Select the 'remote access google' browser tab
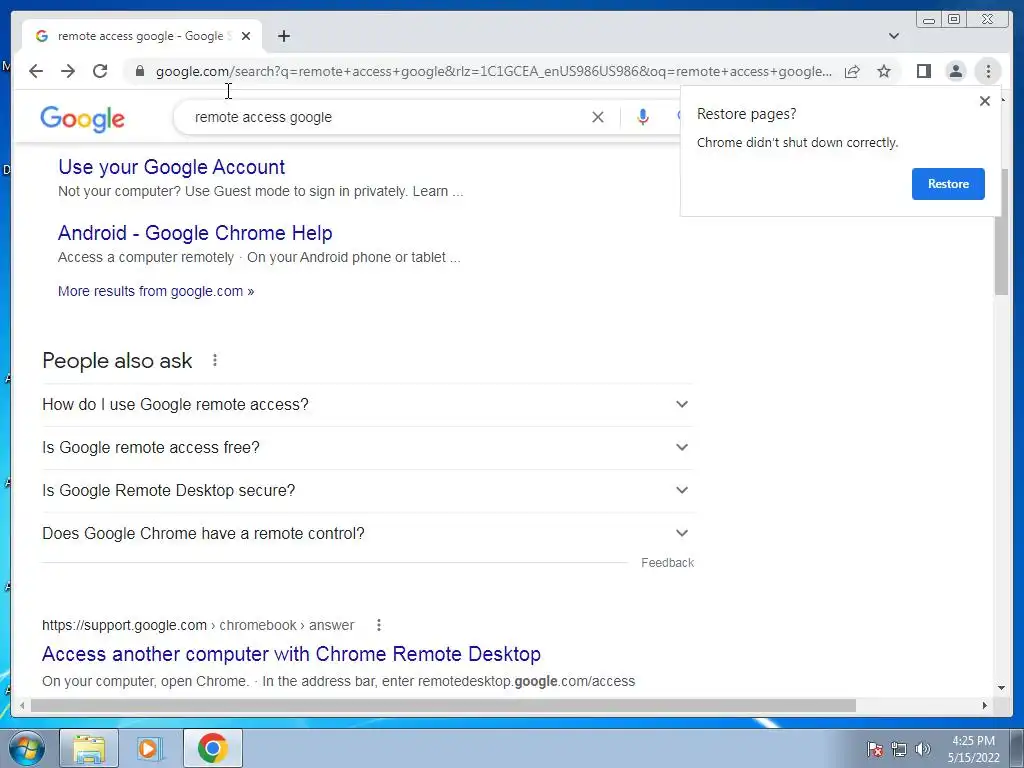The height and width of the screenshot is (768, 1024). [x=141, y=36]
